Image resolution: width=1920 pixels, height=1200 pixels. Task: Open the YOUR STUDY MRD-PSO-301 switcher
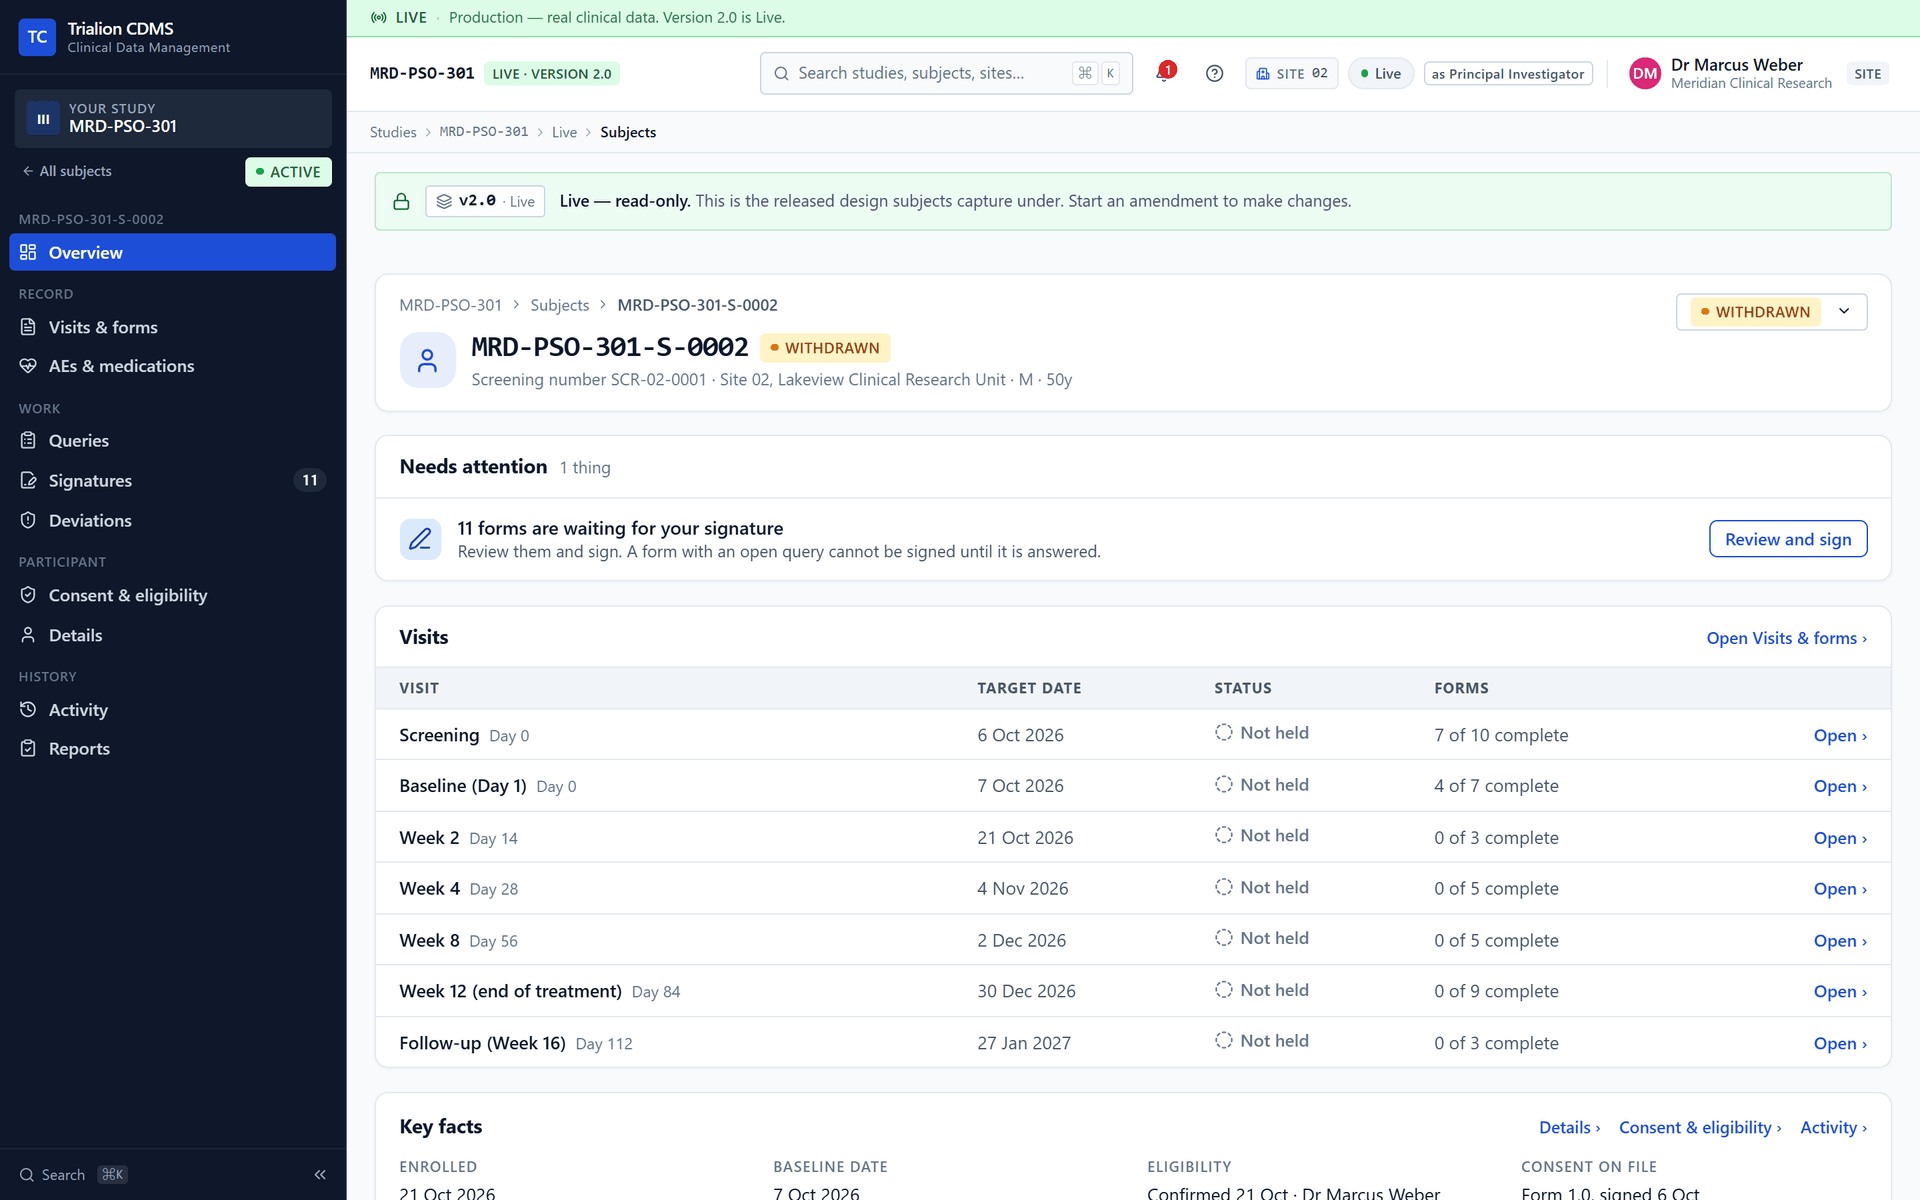pos(173,118)
